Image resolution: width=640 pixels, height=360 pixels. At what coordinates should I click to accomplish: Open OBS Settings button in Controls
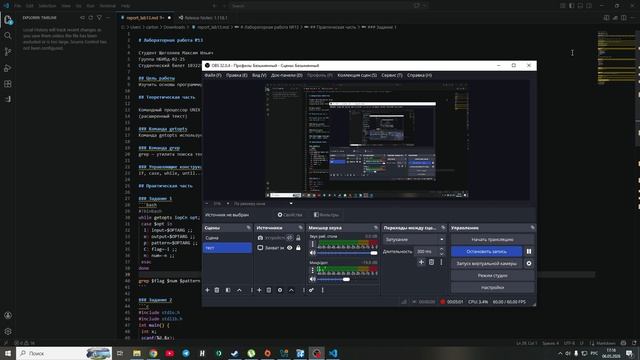492,287
